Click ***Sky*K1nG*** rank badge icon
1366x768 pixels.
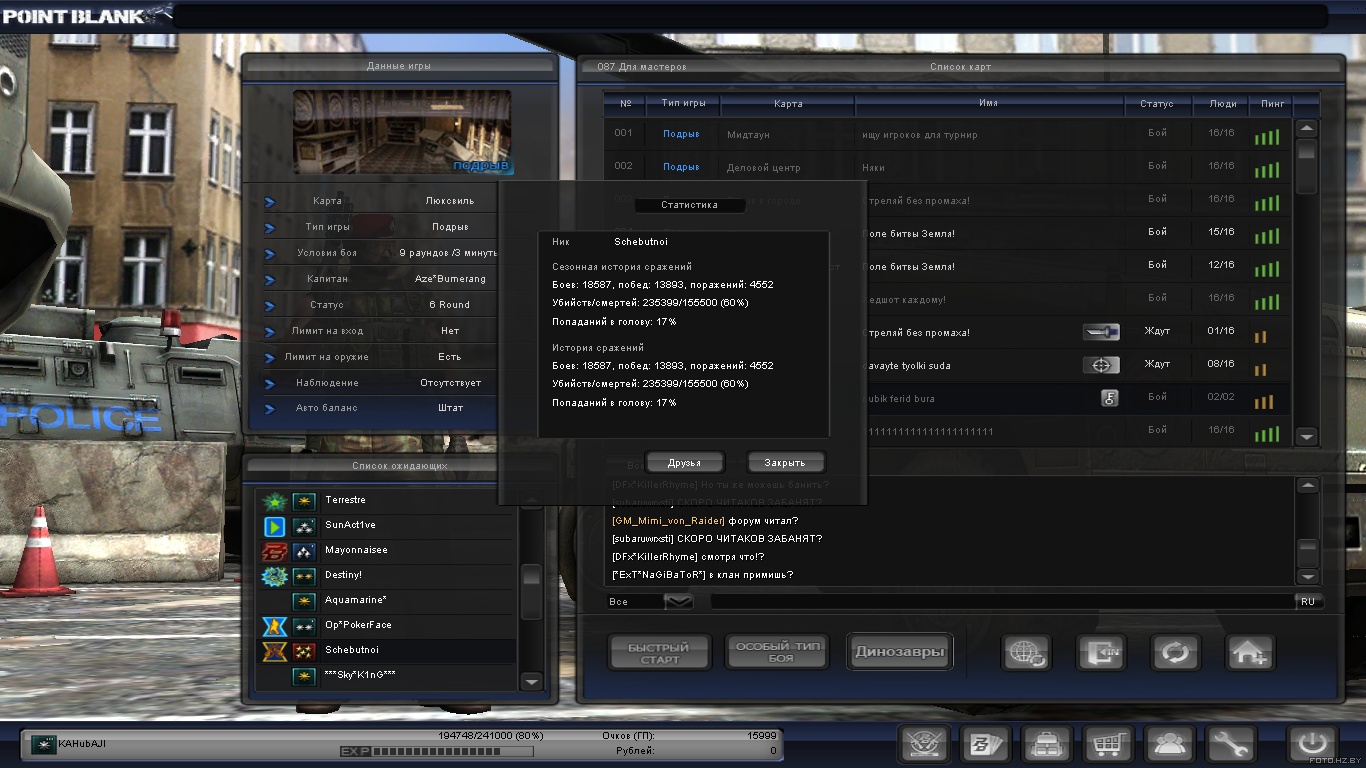tap(305, 676)
